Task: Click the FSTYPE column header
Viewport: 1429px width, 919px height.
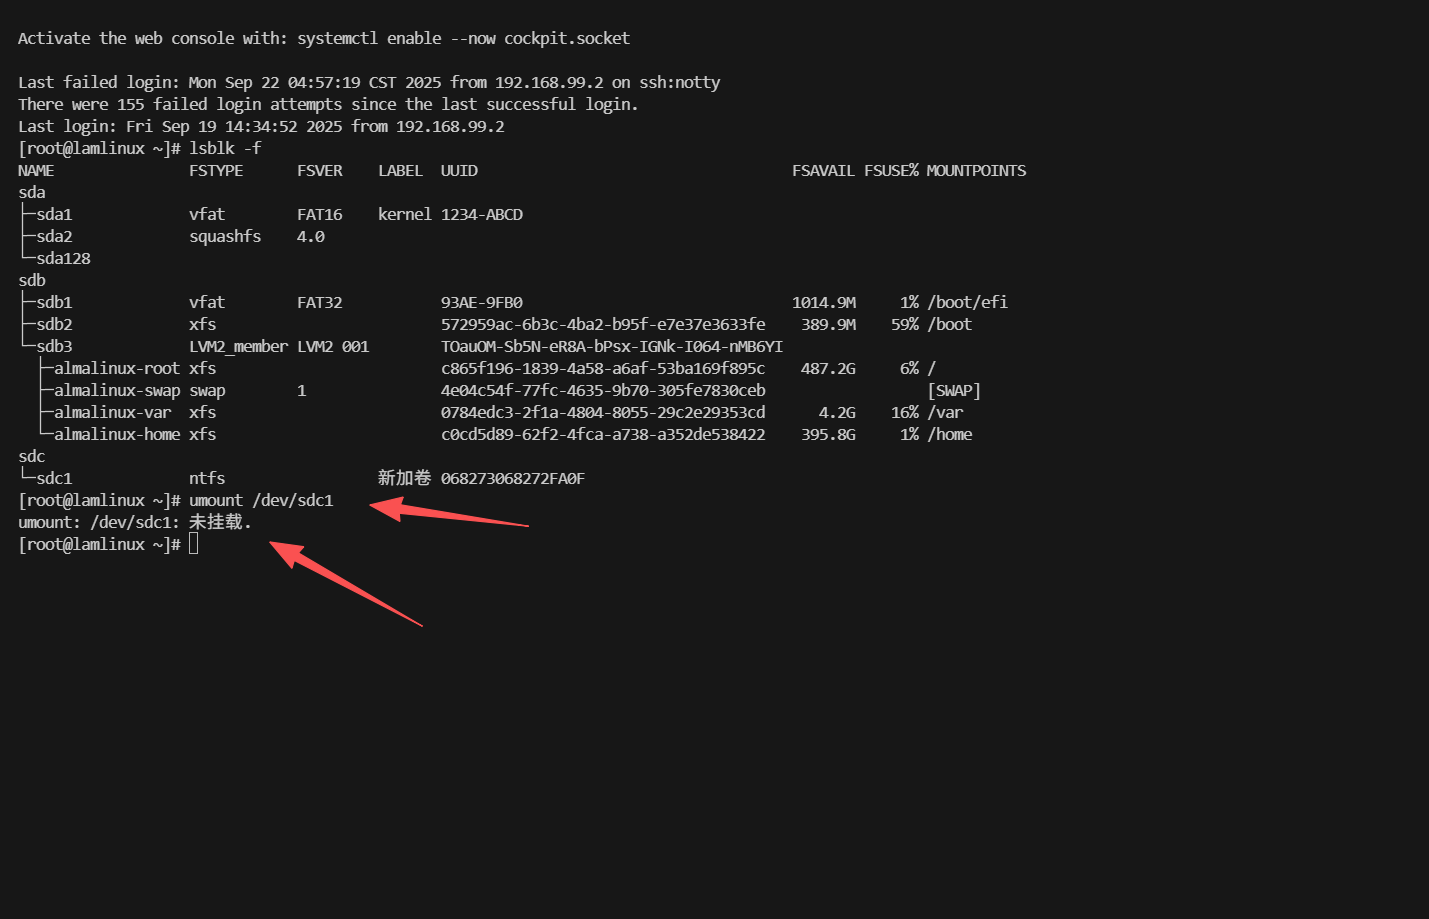Action: [216, 171]
